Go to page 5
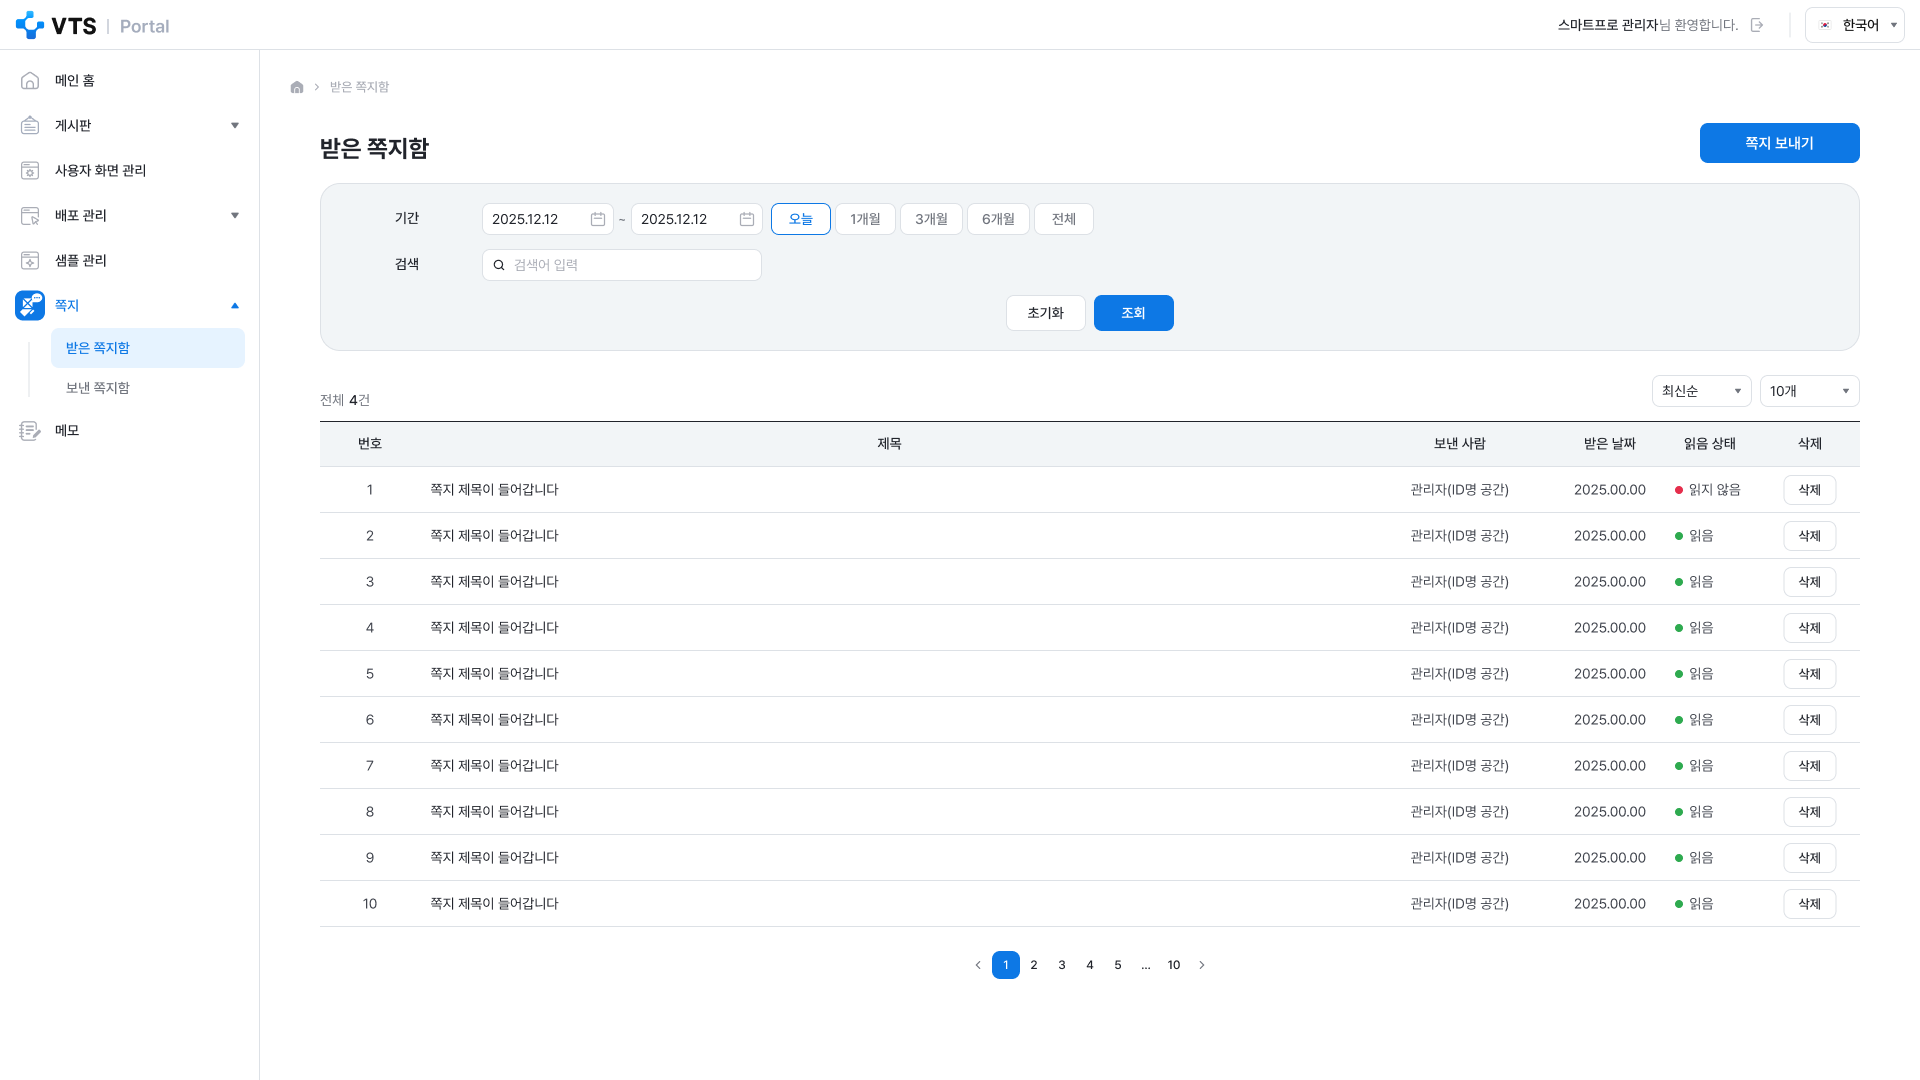The image size is (1920, 1080). (1118, 965)
